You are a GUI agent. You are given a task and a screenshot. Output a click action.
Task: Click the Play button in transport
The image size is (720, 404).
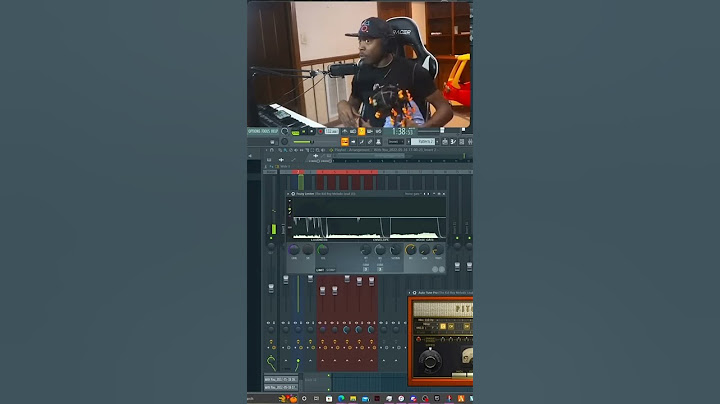pos(304,132)
